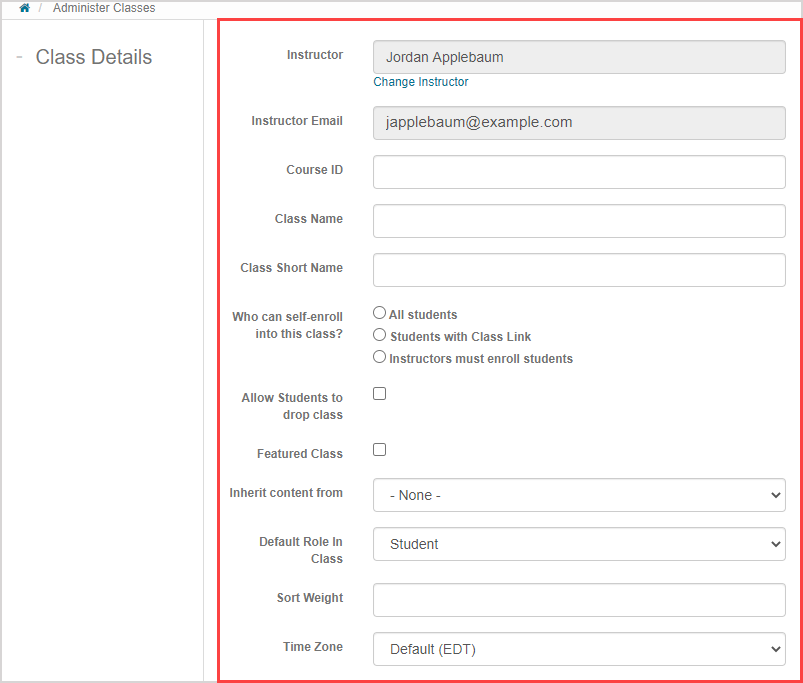Click into the Sort Weight field
803x683 pixels.
coord(578,600)
